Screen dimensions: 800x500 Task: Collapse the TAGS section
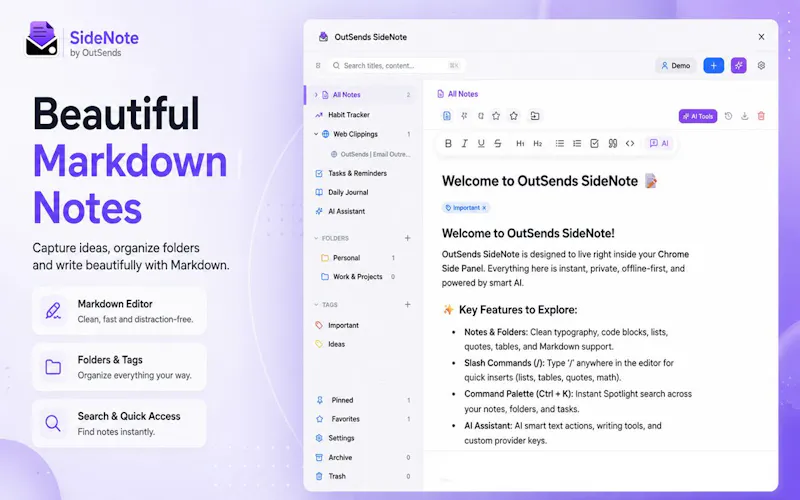[316, 305]
